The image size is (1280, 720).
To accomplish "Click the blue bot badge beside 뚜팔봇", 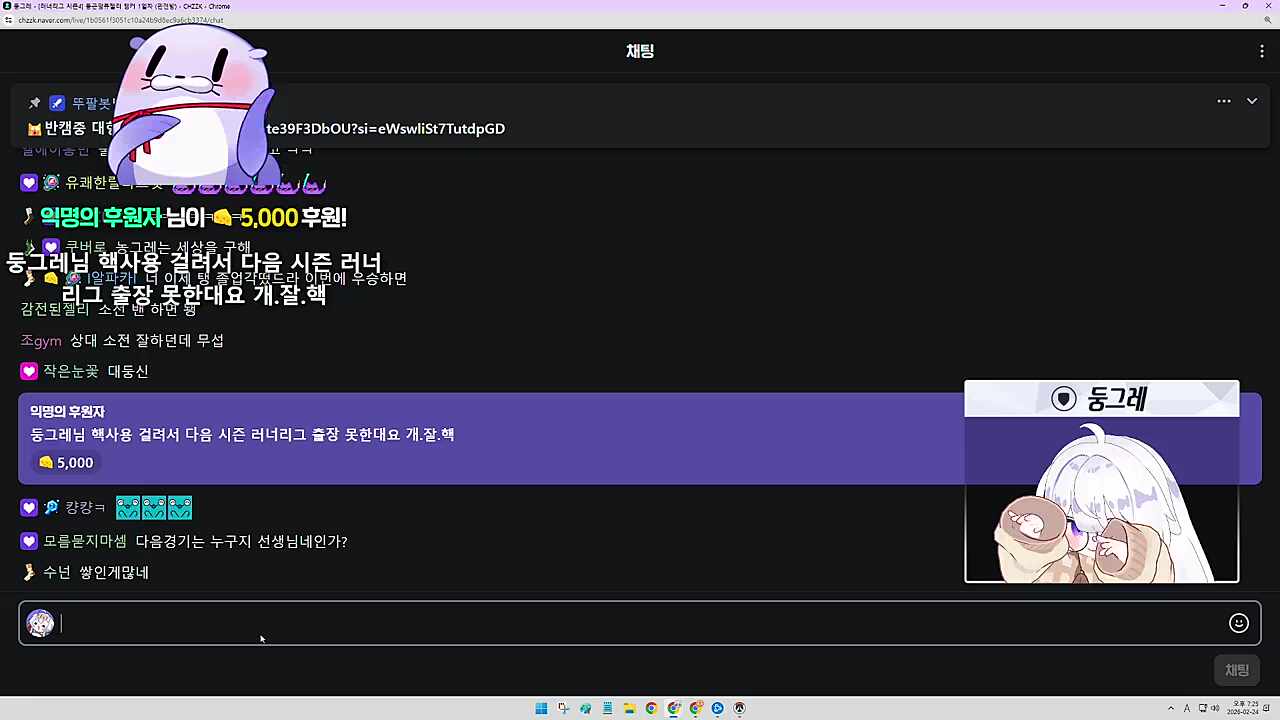I will [57, 102].
